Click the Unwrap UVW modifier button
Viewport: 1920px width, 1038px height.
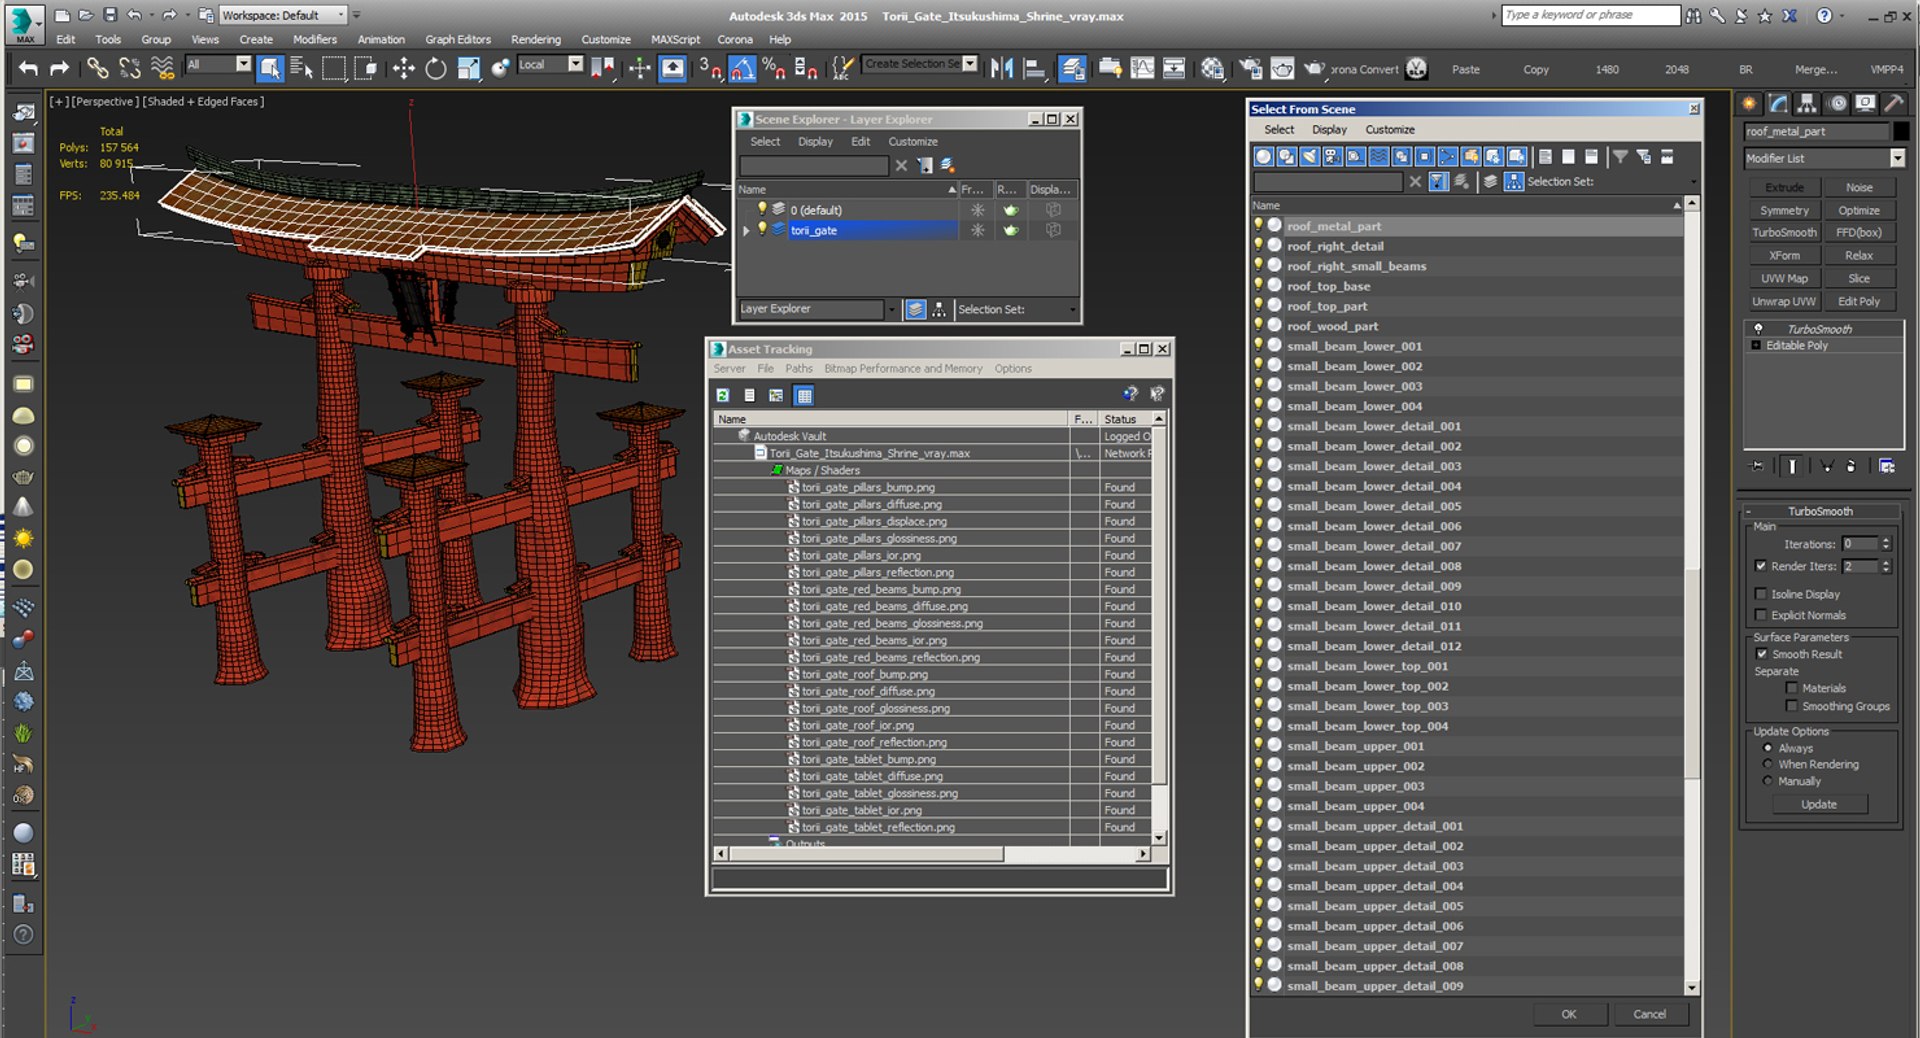(x=1784, y=301)
